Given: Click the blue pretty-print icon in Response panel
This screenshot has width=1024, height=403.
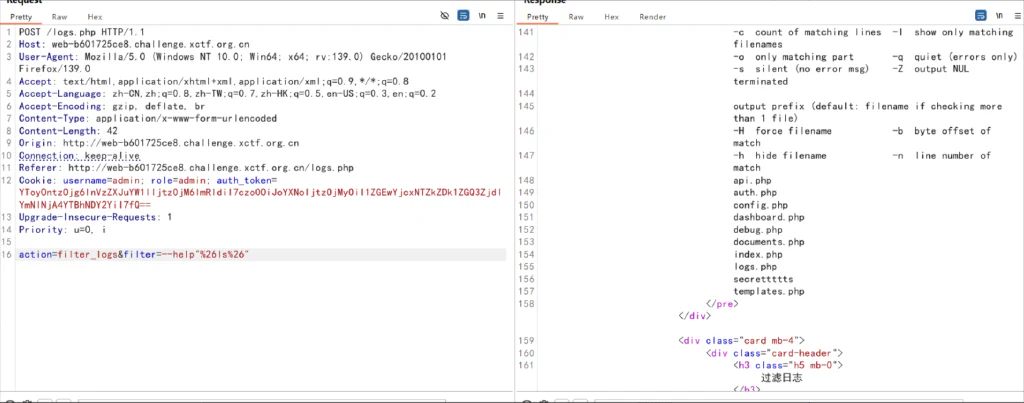Looking at the screenshot, I should coord(981,16).
